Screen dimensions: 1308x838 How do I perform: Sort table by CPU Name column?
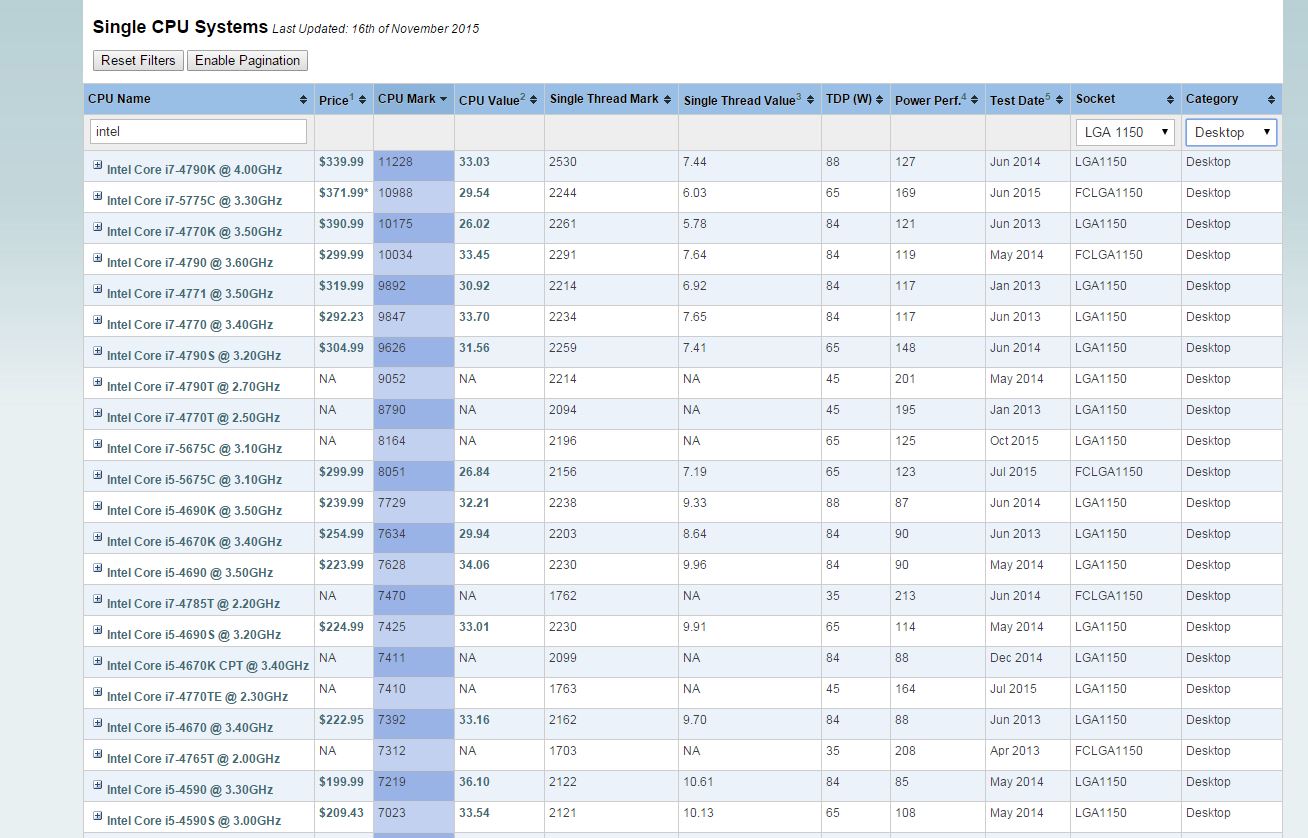(198, 99)
